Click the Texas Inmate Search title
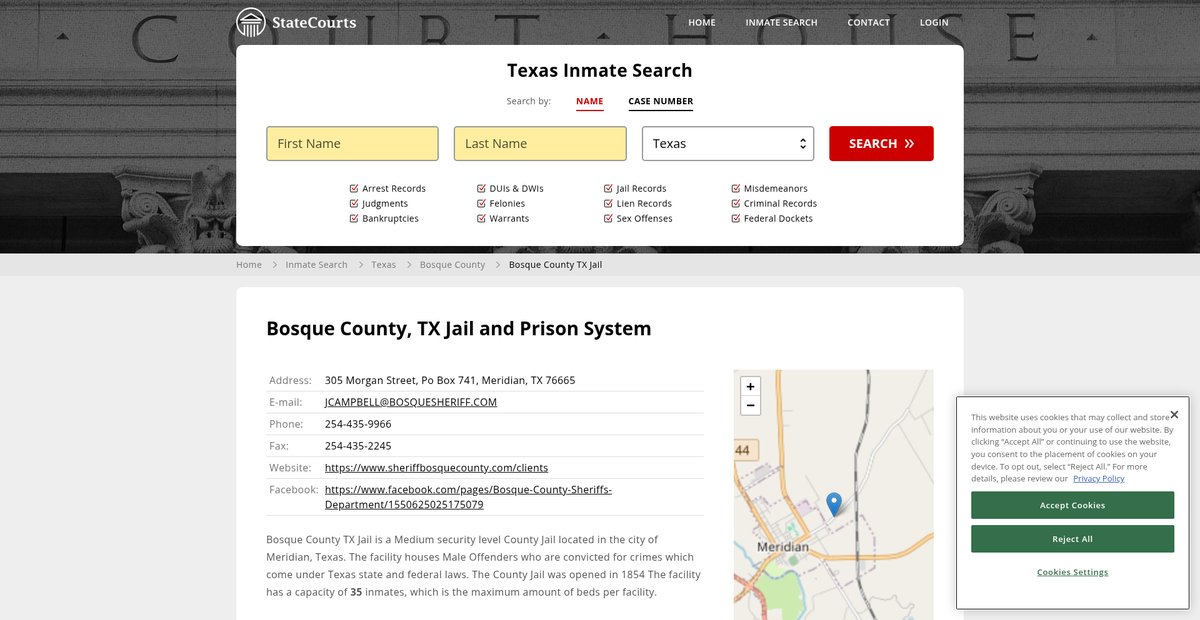 click(x=600, y=70)
